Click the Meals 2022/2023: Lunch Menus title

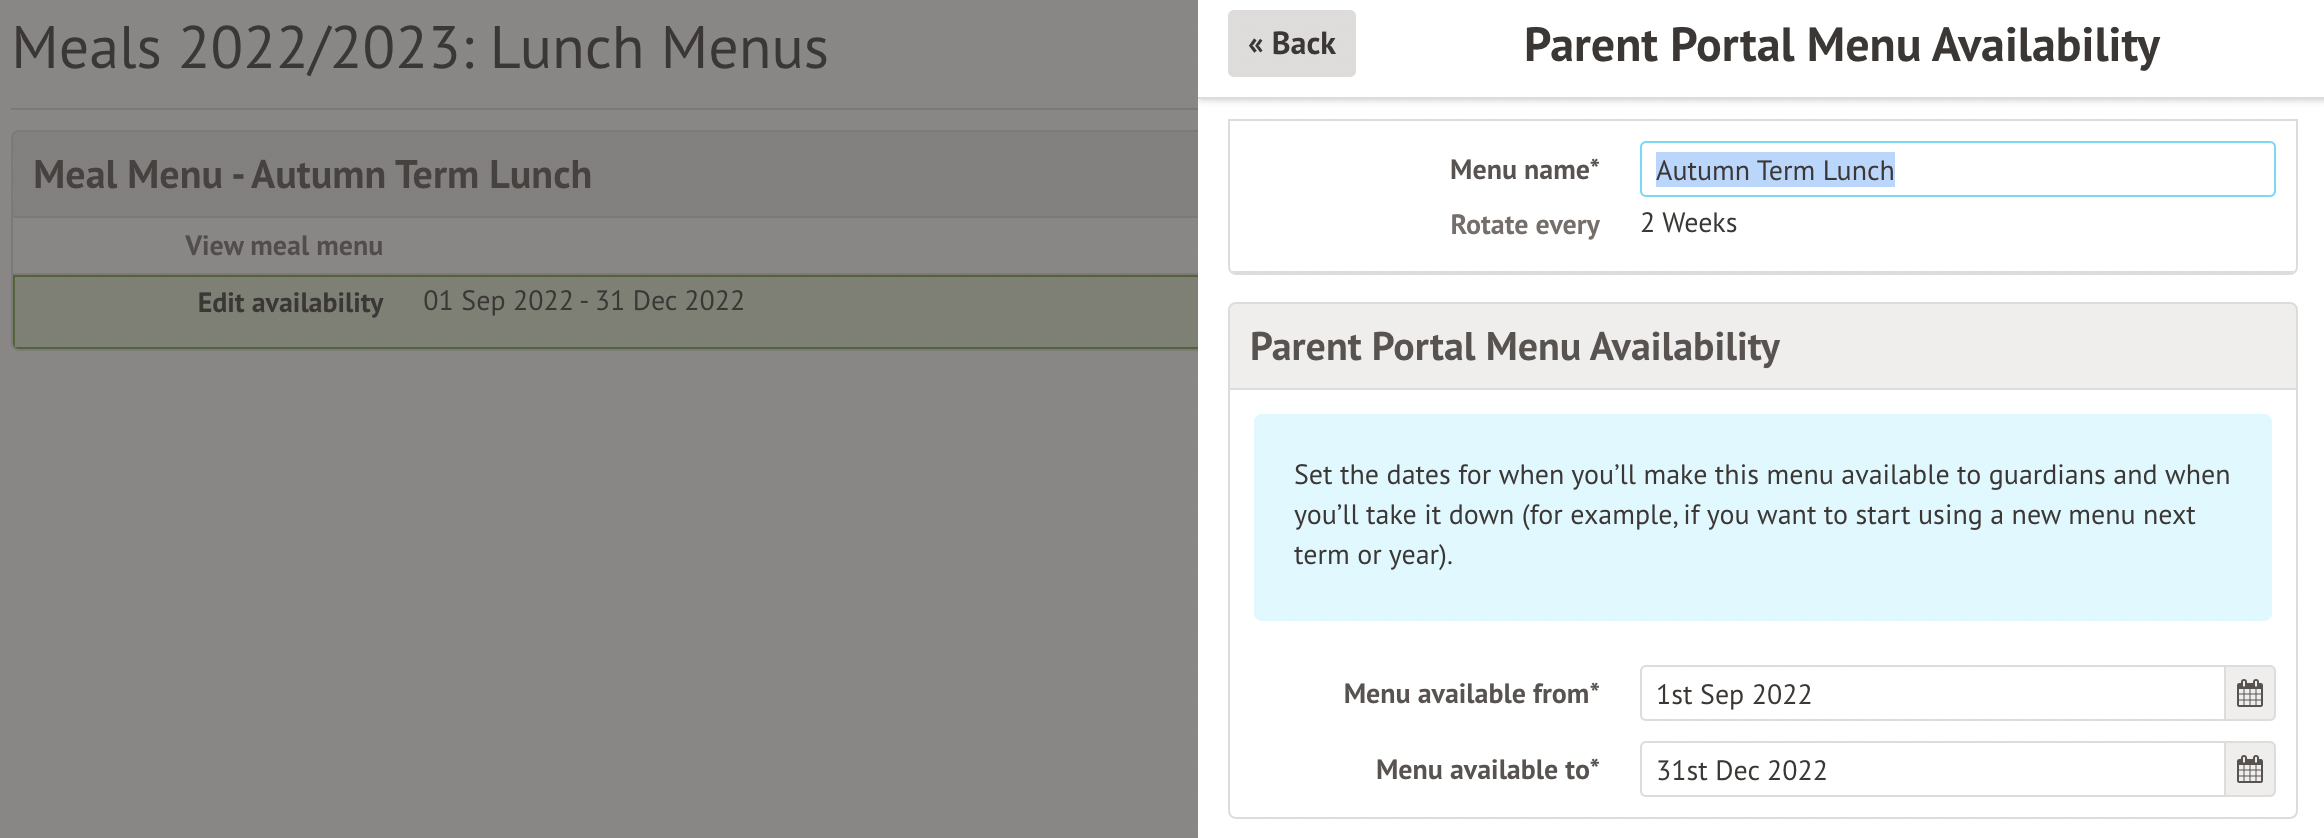pos(420,48)
